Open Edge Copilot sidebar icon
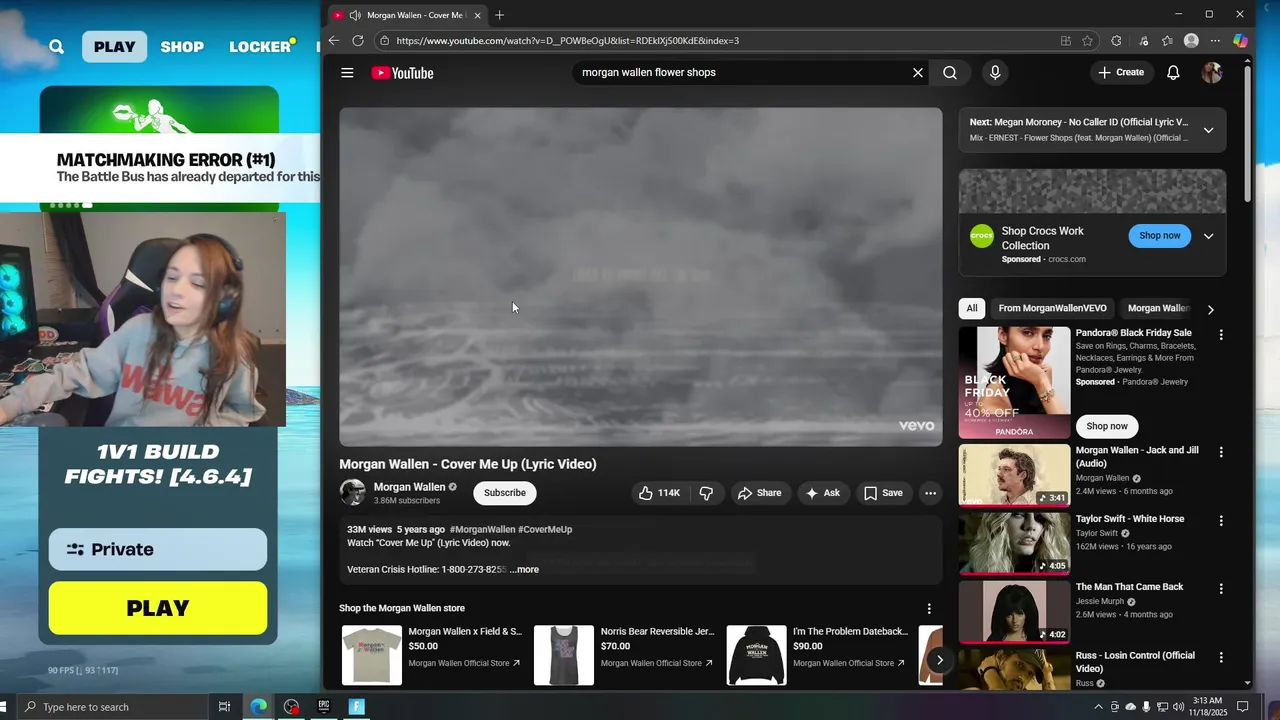The image size is (1280, 720). pos(1240,41)
